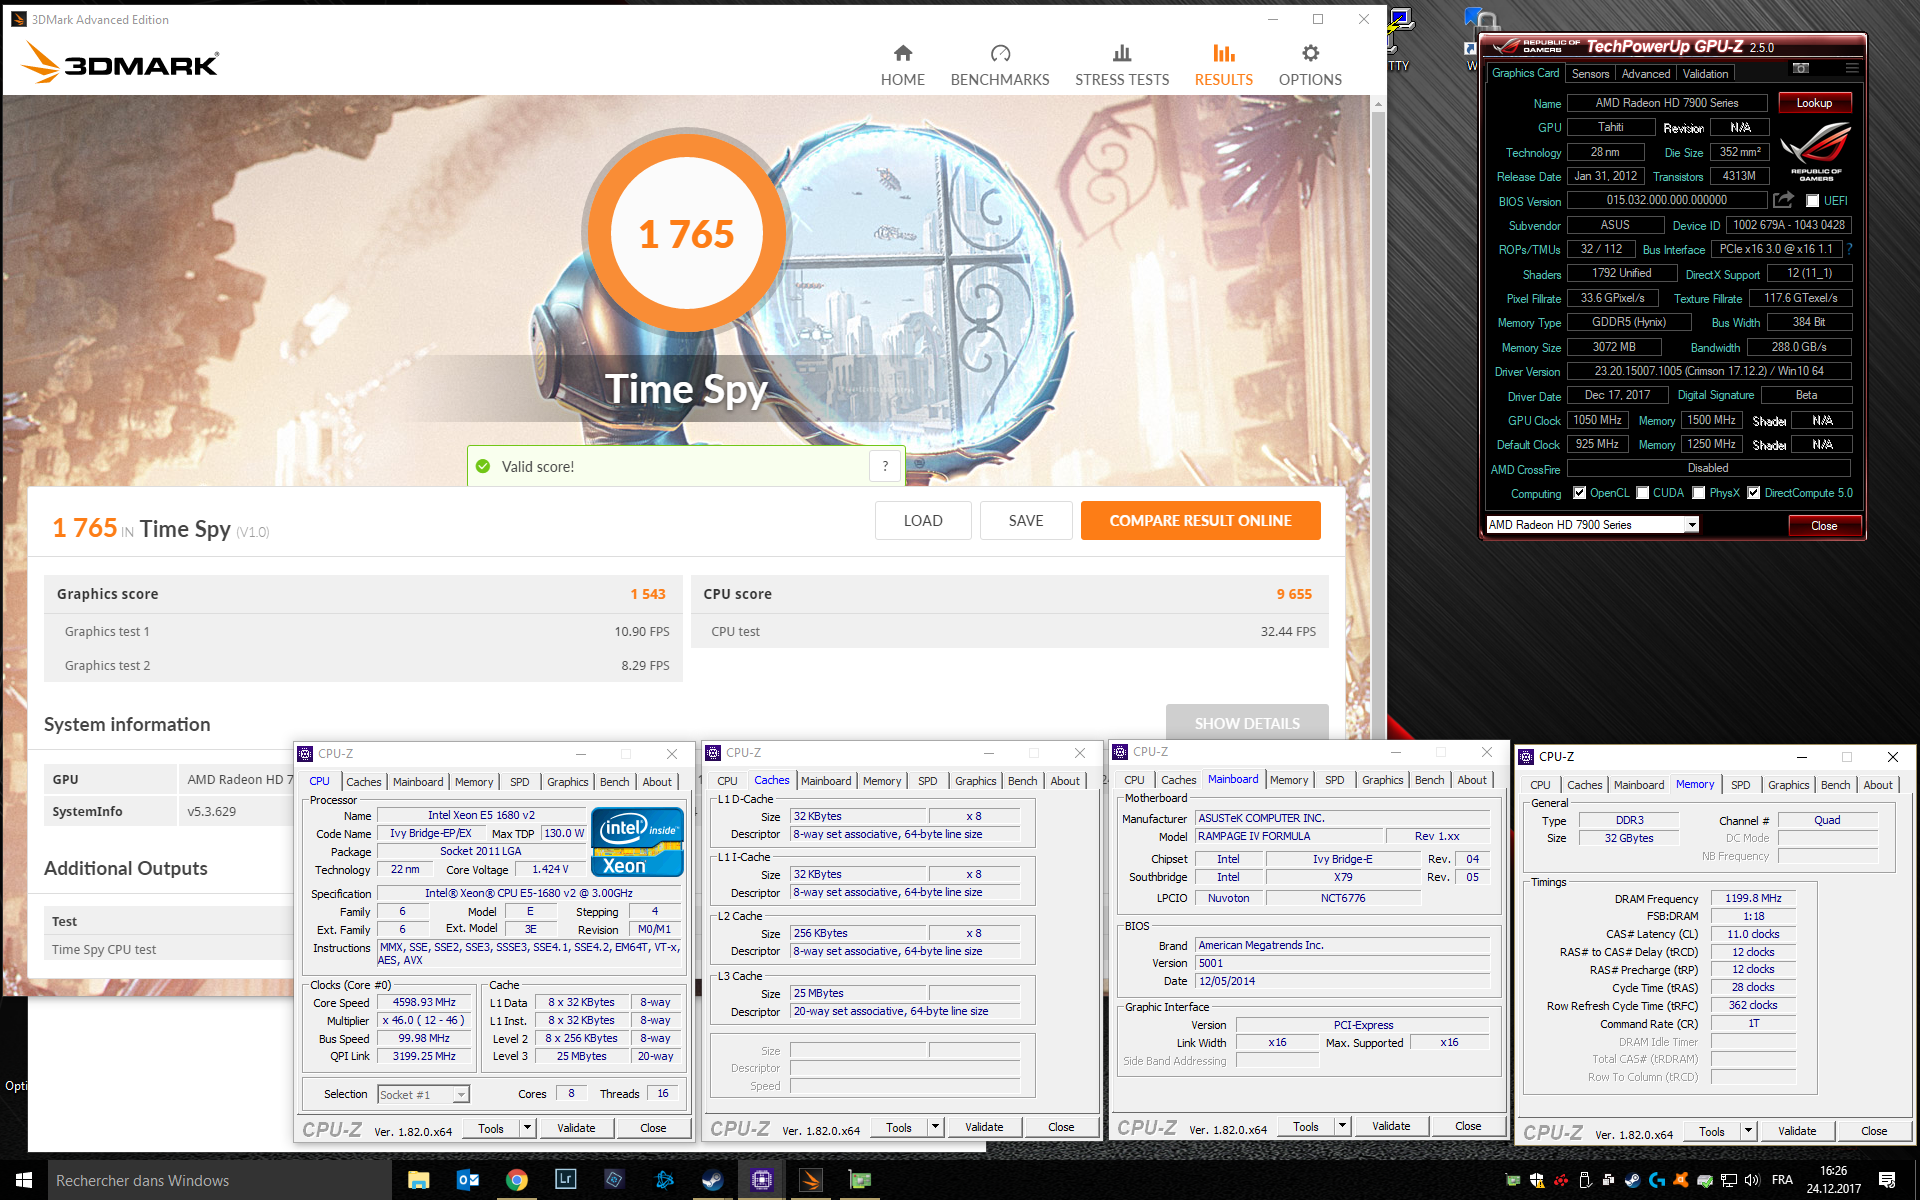1920x1200 pixels.
Task: Click the Graphics score value 1 543
Action: [x=648, y=594]
